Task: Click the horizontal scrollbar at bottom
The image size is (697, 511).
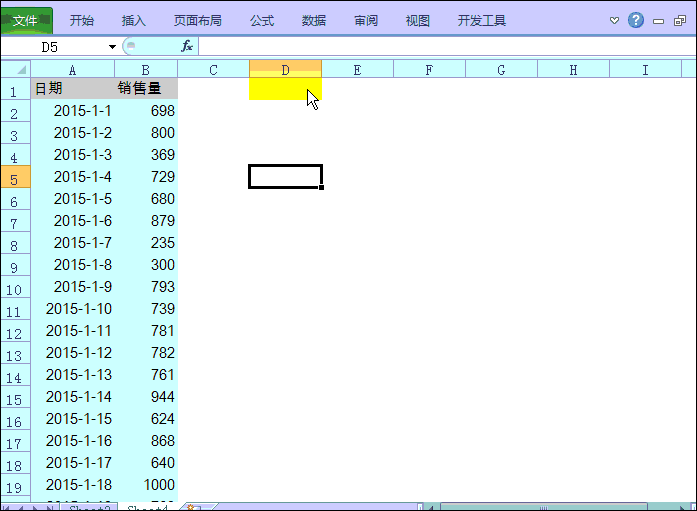Action: click(x=543, y=507)
